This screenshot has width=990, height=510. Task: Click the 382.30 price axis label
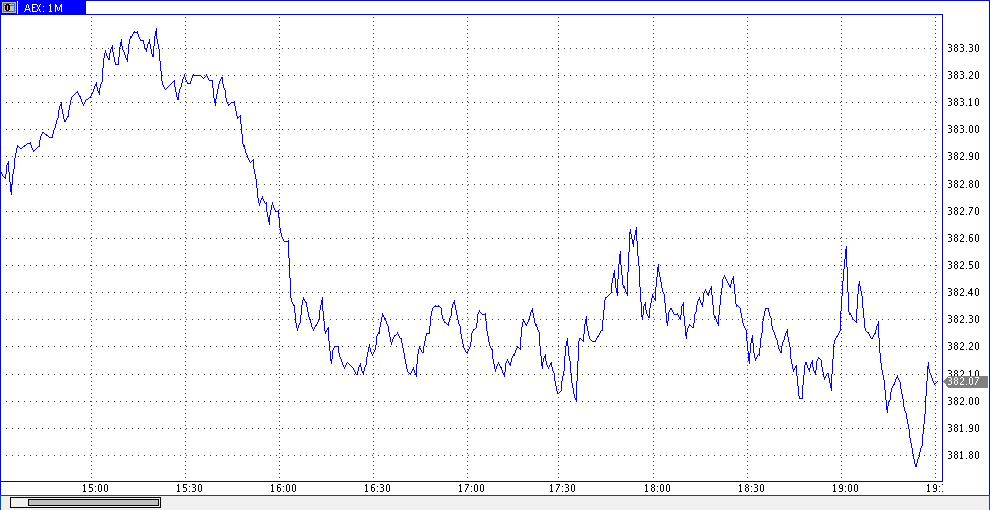click(963, 319)
